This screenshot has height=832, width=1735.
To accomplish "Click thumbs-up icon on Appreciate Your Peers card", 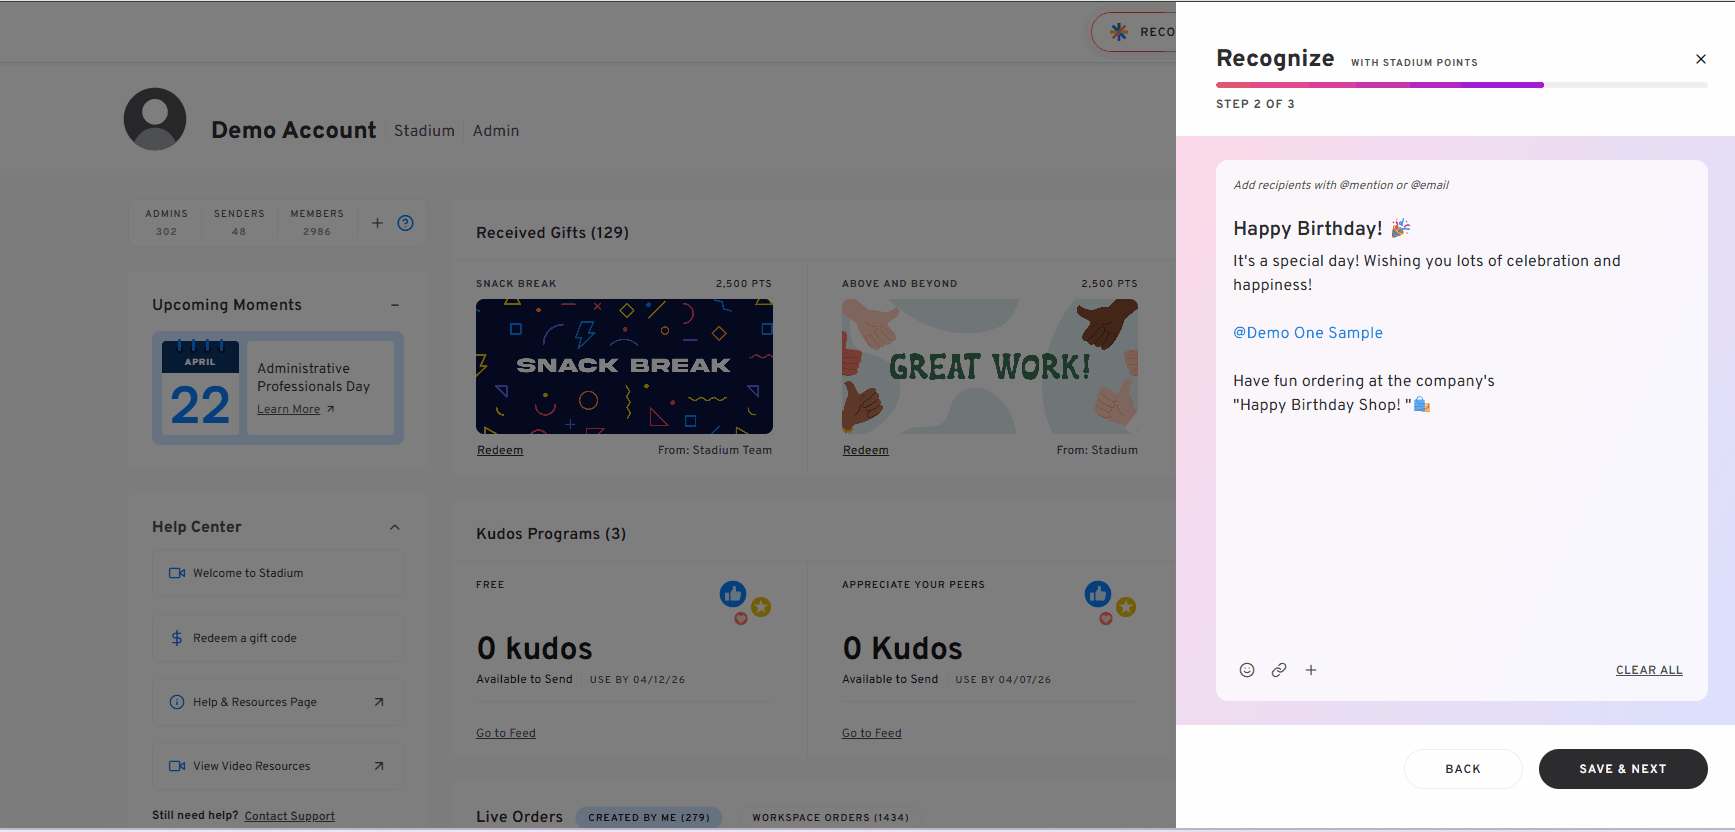I will [1098, 594].
